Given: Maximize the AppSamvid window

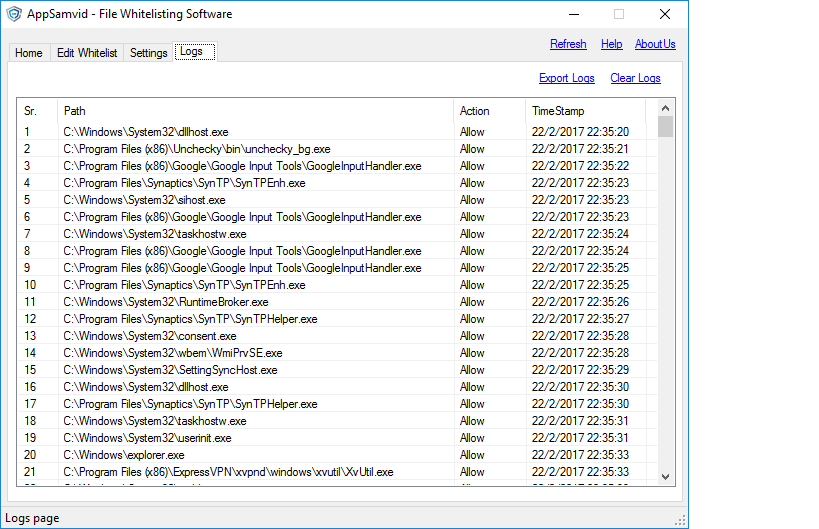Looking at the screenshot, I should tap(619, 14).
